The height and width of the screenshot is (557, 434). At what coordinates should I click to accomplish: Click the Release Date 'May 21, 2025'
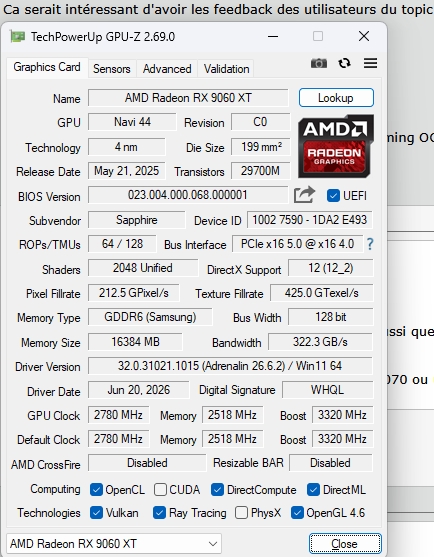(x=126, y=171)
